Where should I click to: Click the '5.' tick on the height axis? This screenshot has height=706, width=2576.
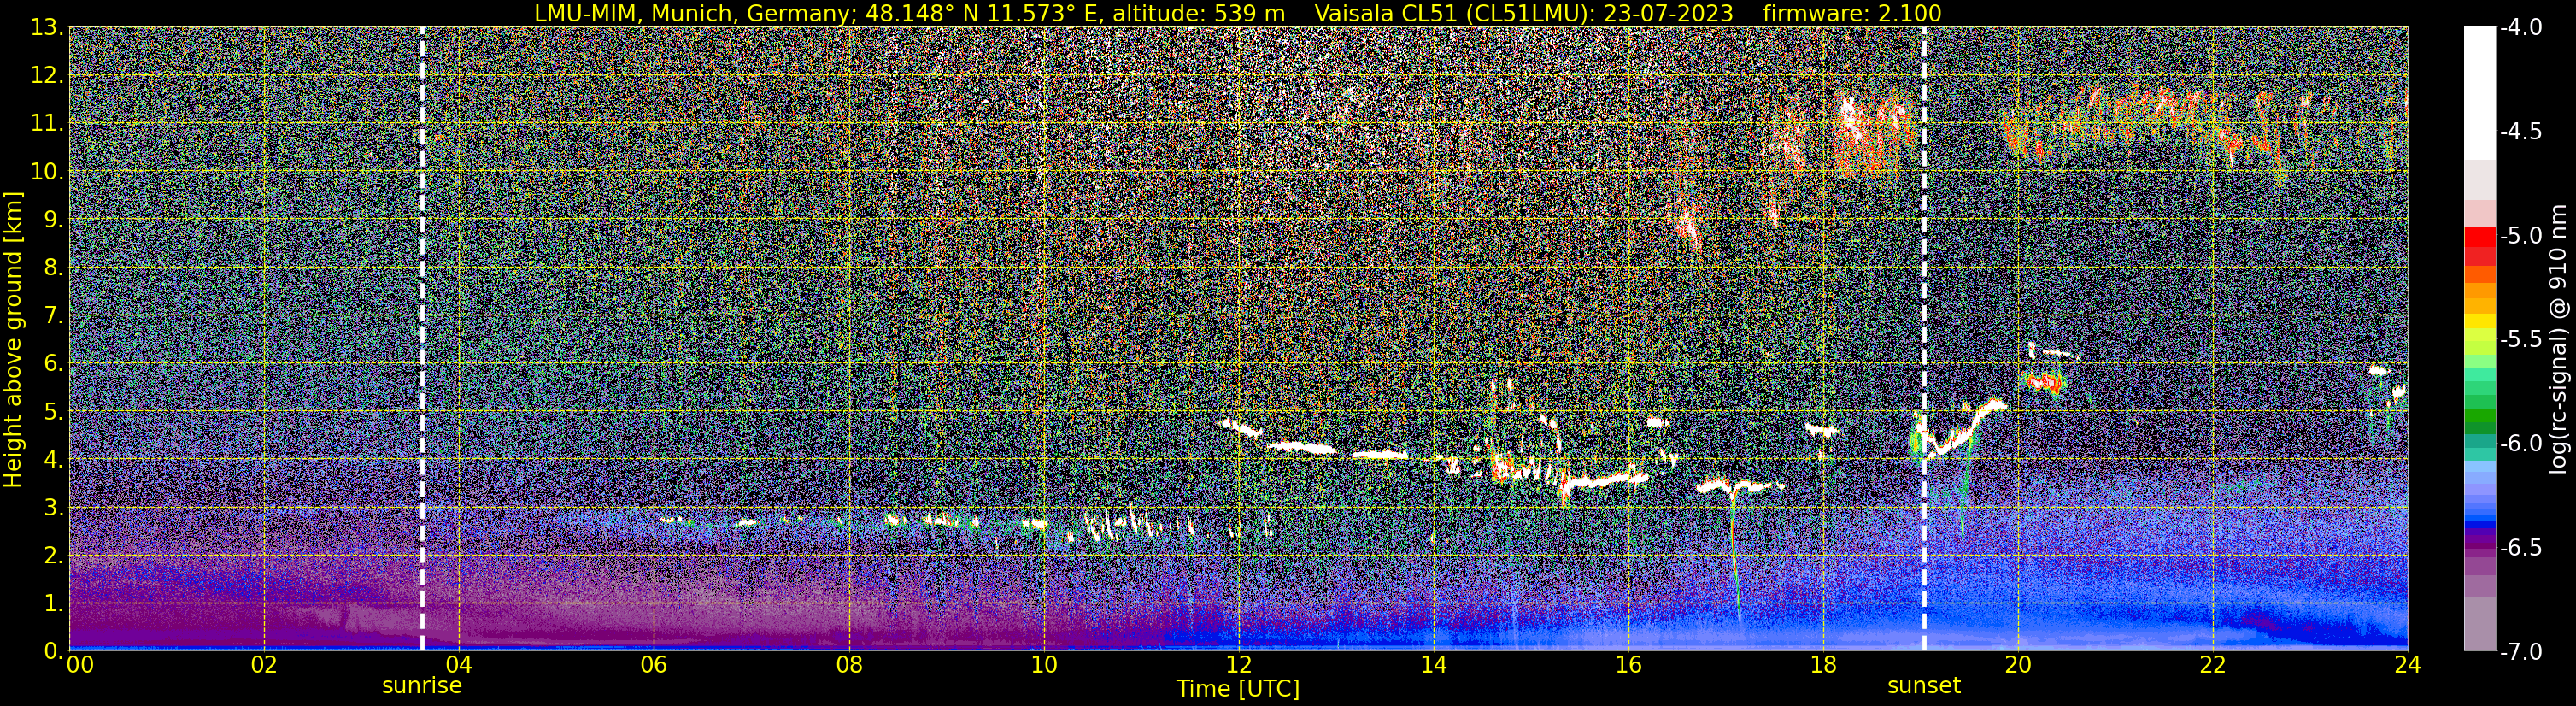point(52,412)
